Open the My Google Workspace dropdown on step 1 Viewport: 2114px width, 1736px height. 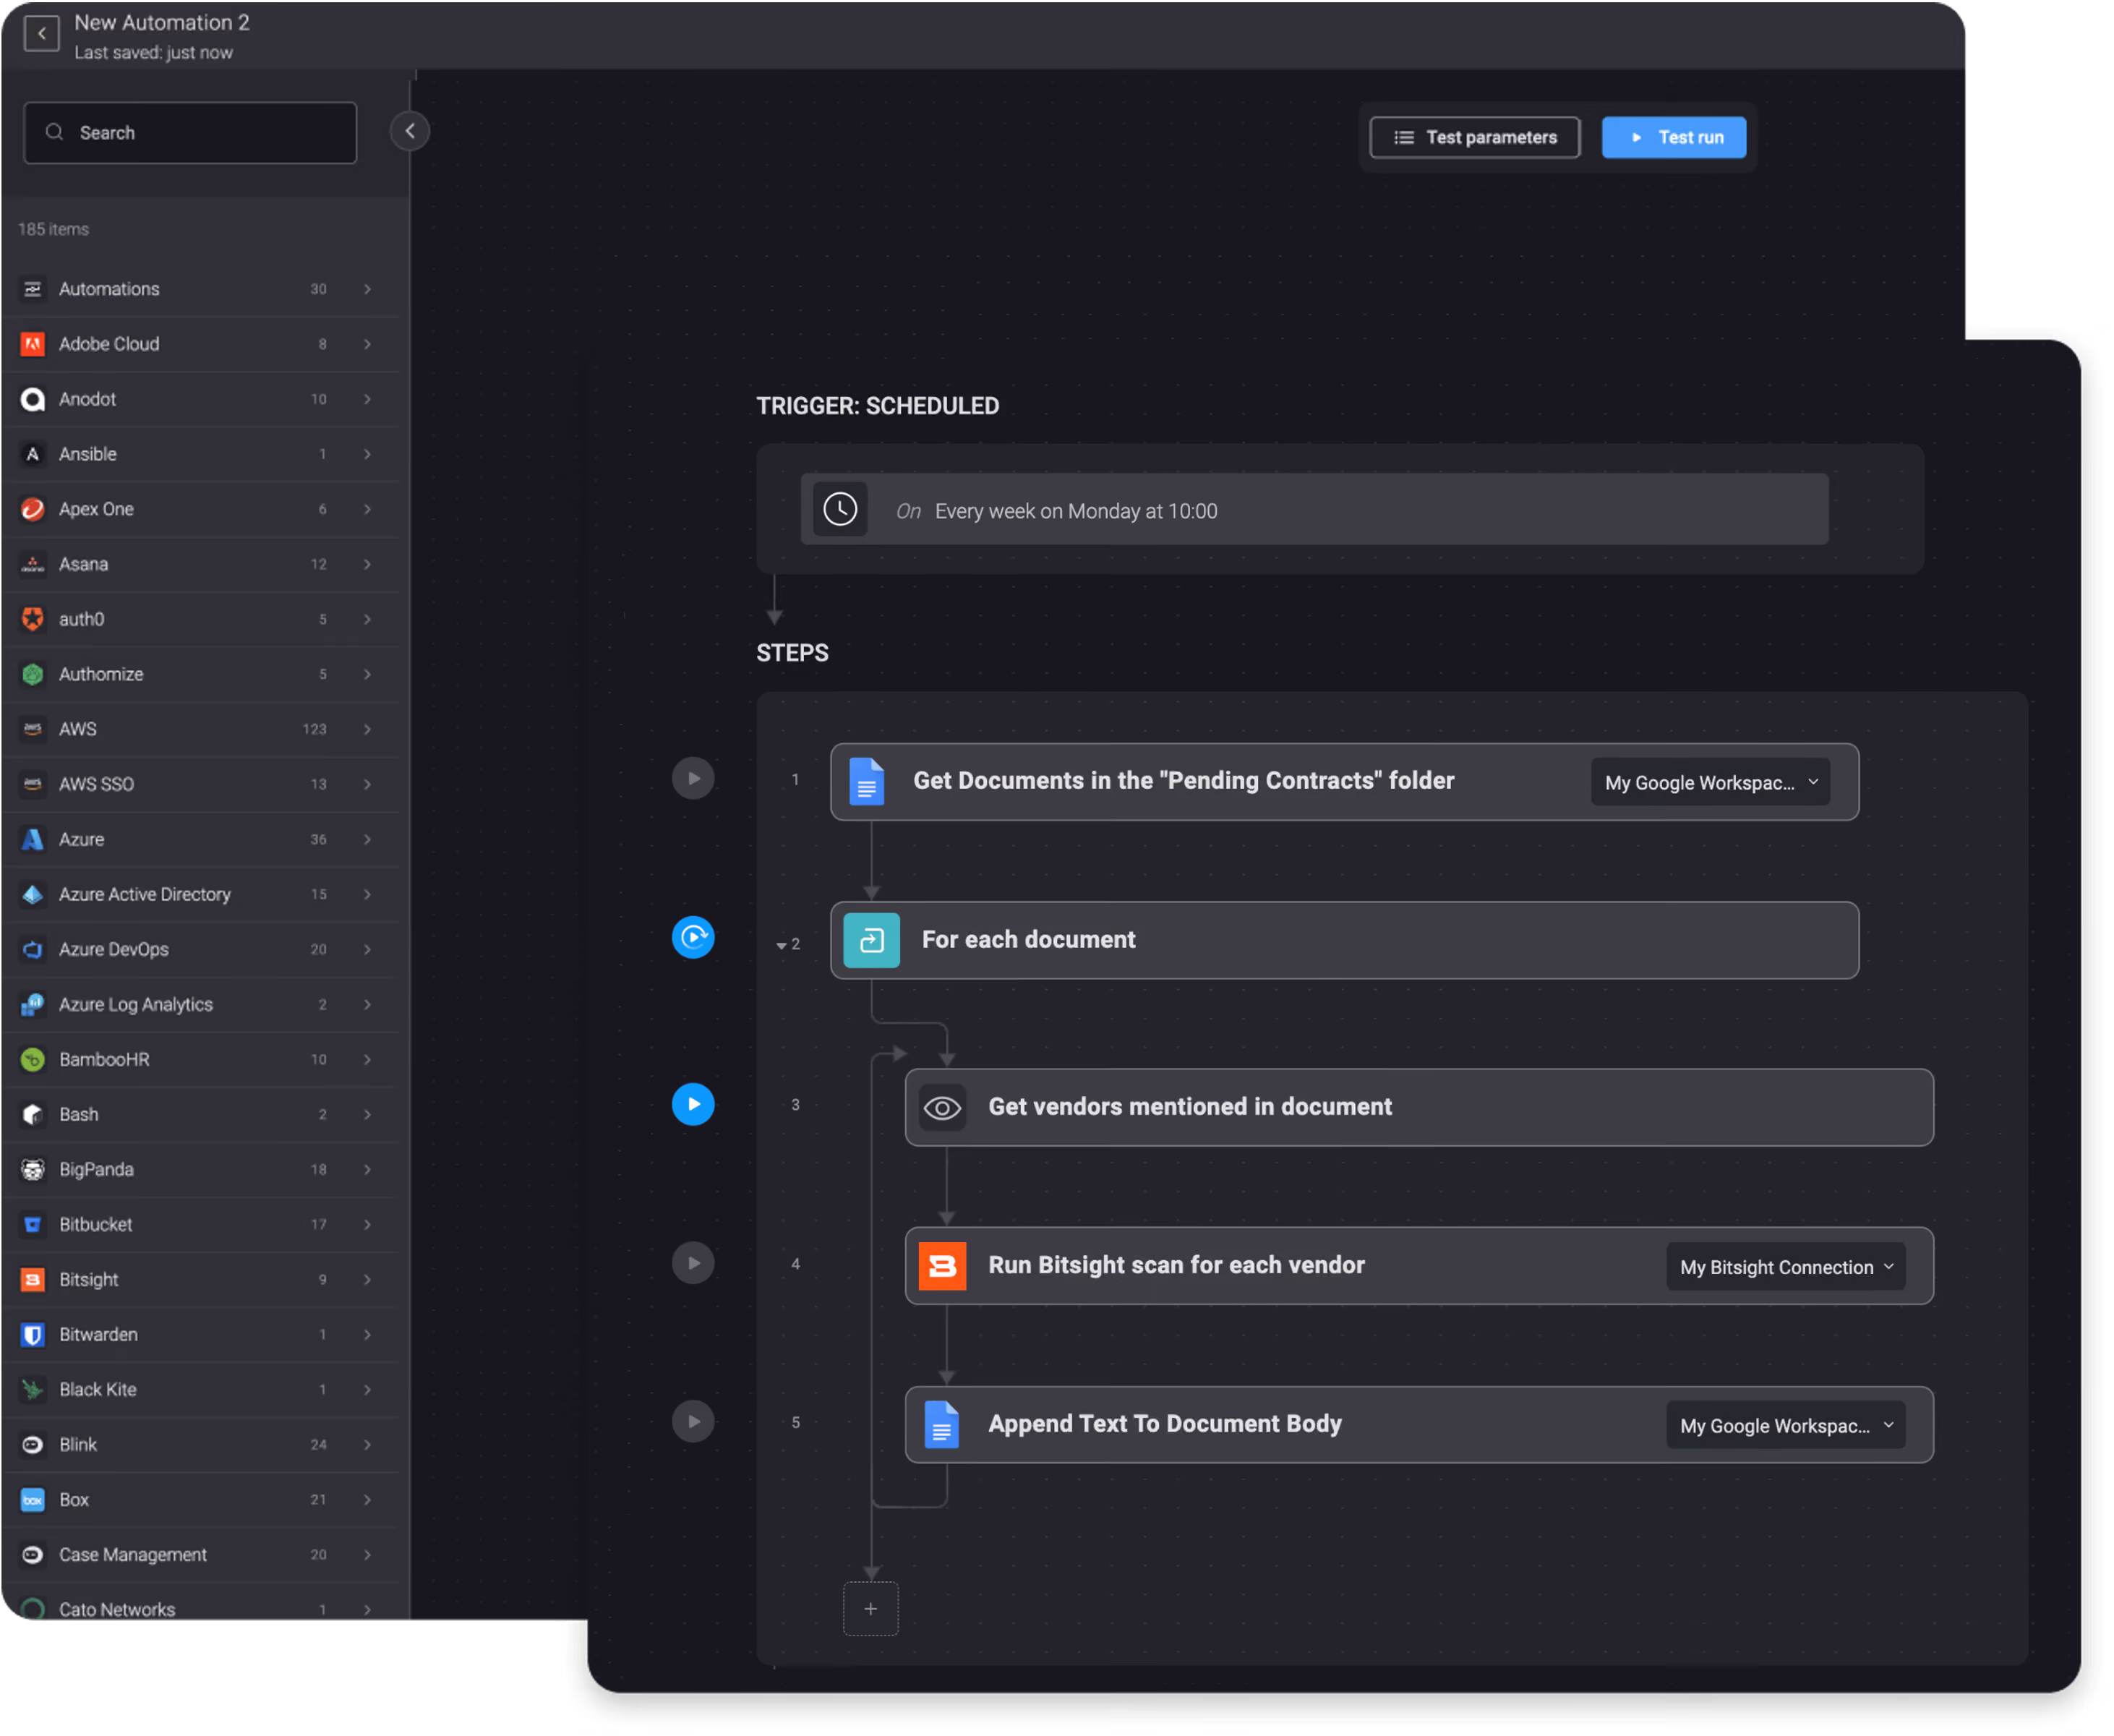(1713, 784)
